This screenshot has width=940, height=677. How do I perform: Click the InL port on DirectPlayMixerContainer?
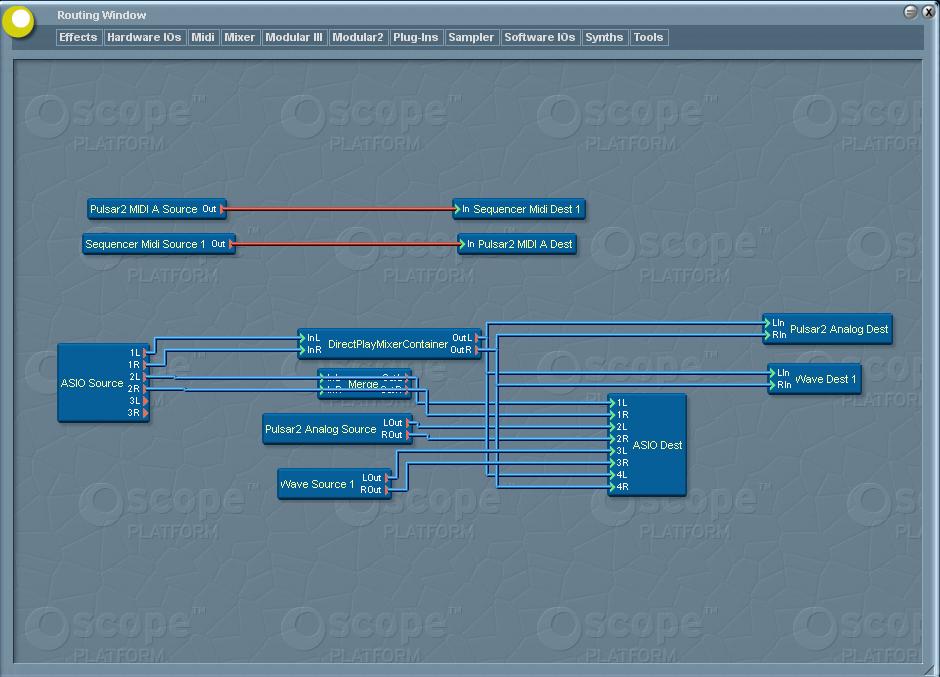point(302,338)
